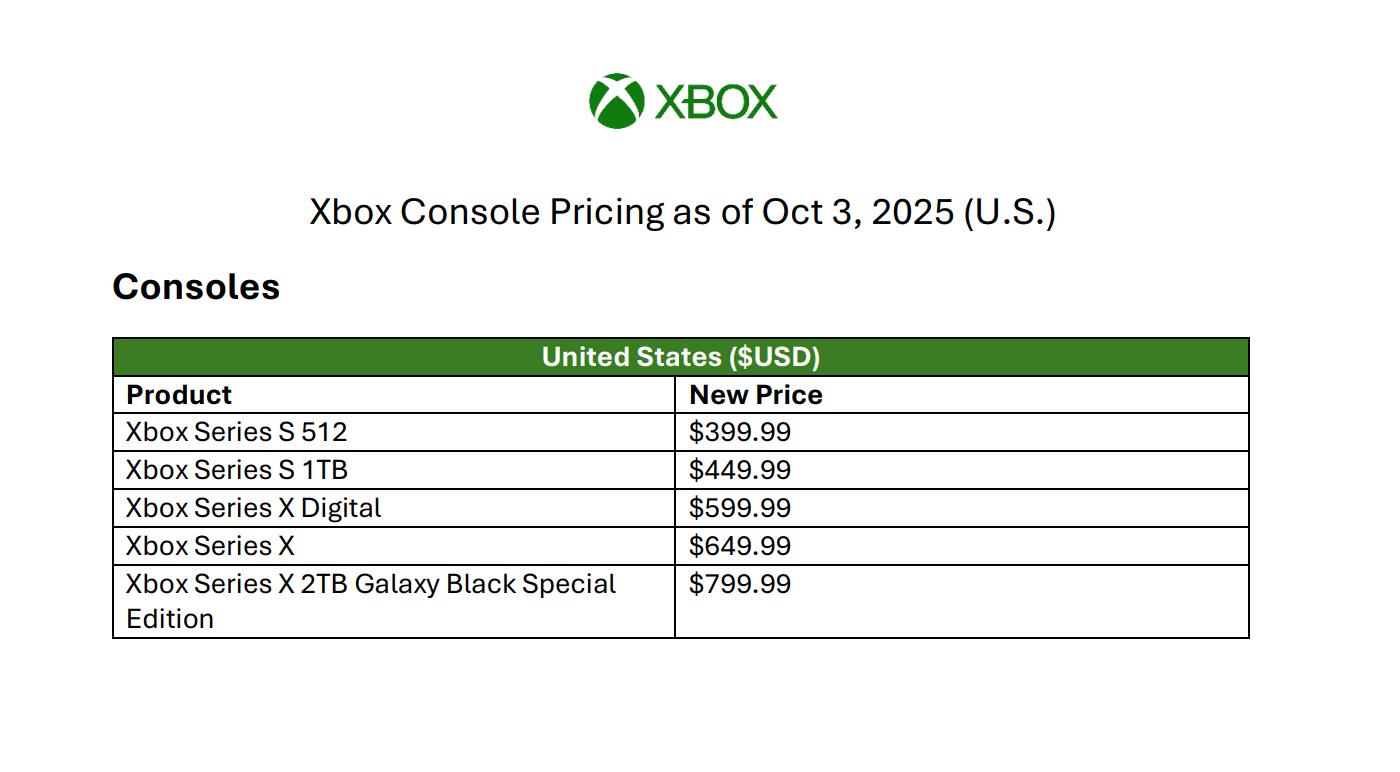Click the date Oct 3, 2025 in title
This screenshot has height=772, width=1400.
[x=858, y=212]
